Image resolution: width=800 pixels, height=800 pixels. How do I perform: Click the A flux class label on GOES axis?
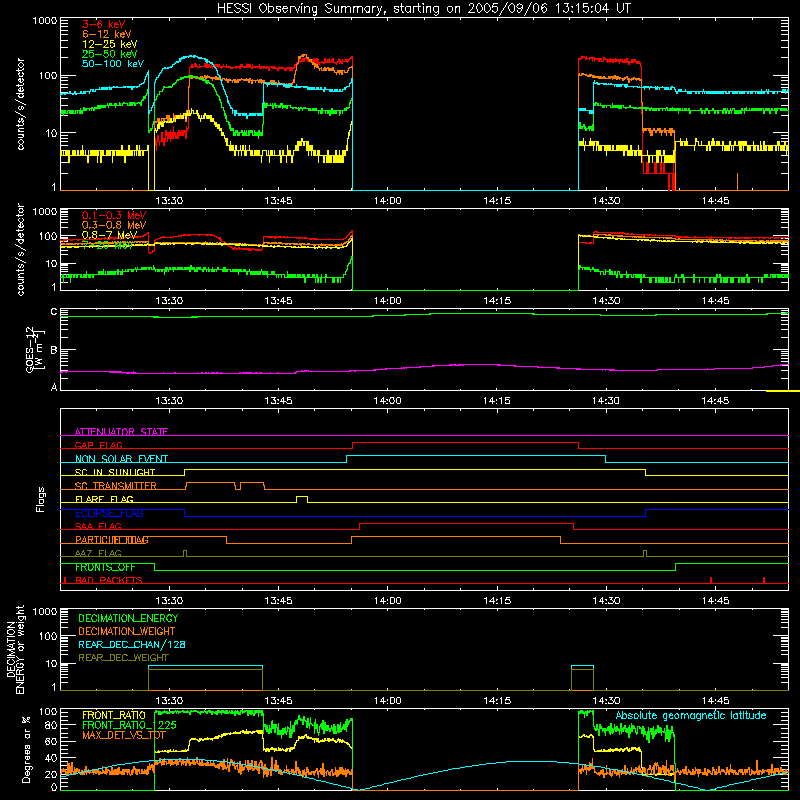click(54, 388)
